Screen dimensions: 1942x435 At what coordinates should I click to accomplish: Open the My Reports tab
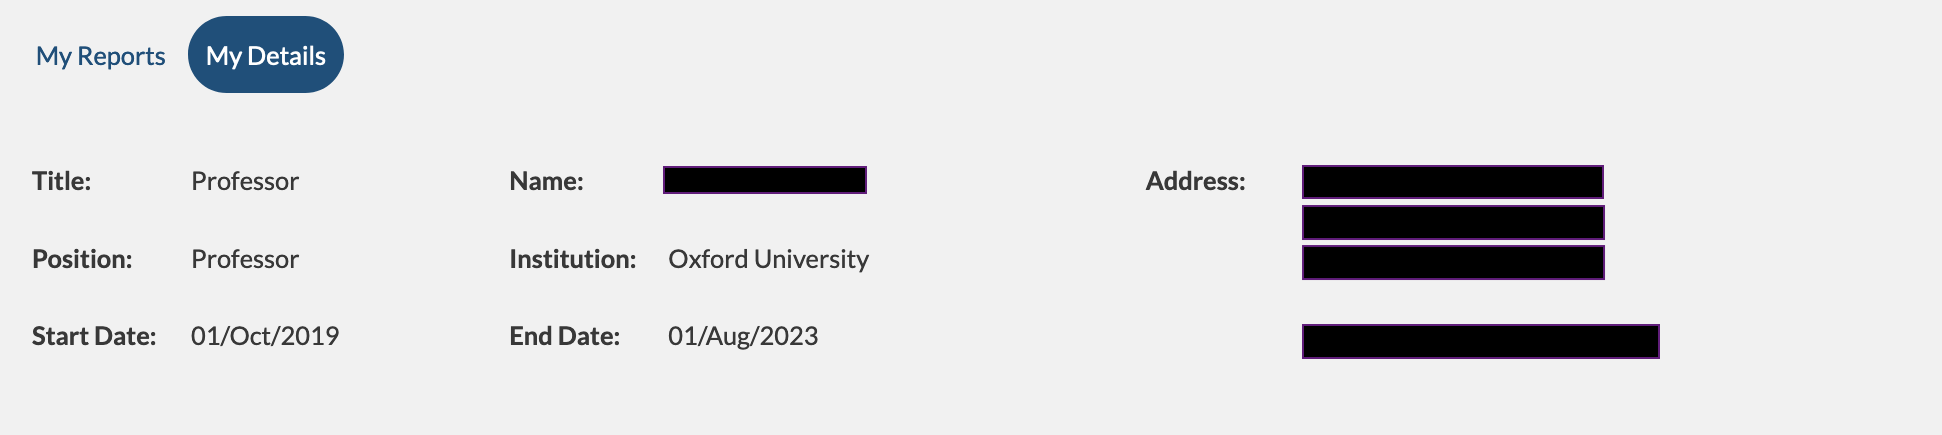tap(100, 56)
